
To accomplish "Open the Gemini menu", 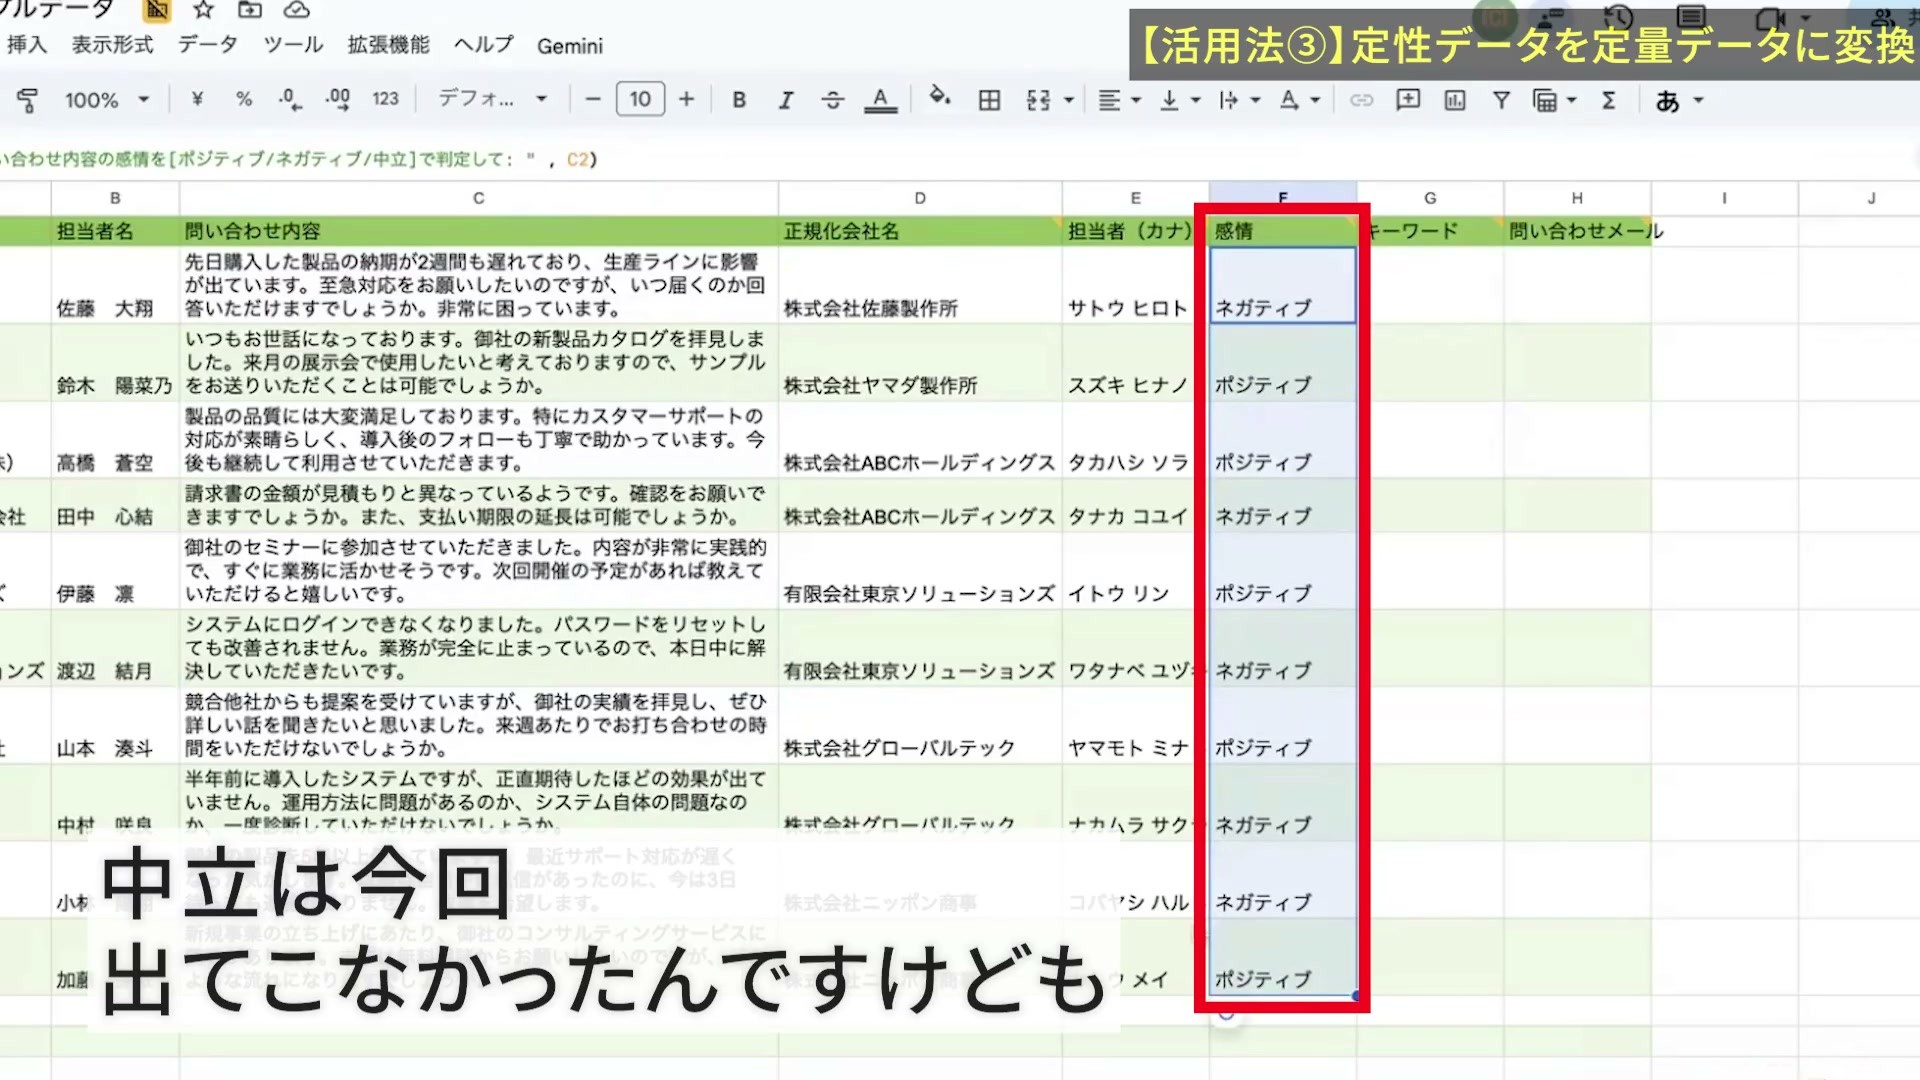I will point(570,46).
